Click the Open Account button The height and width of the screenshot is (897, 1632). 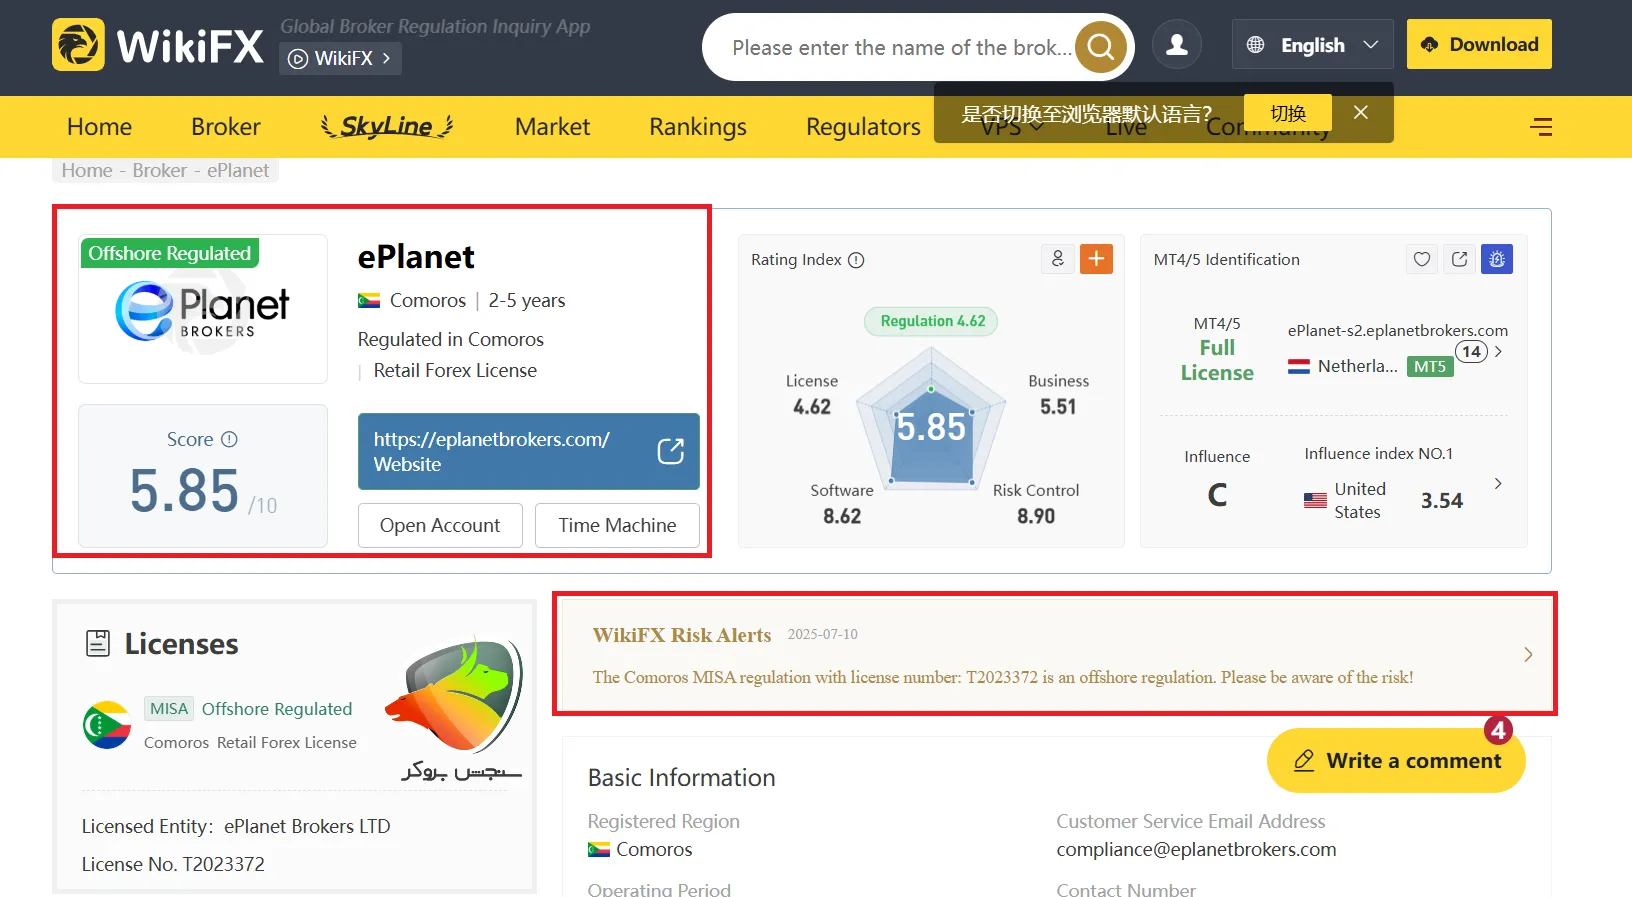[440, 525]
